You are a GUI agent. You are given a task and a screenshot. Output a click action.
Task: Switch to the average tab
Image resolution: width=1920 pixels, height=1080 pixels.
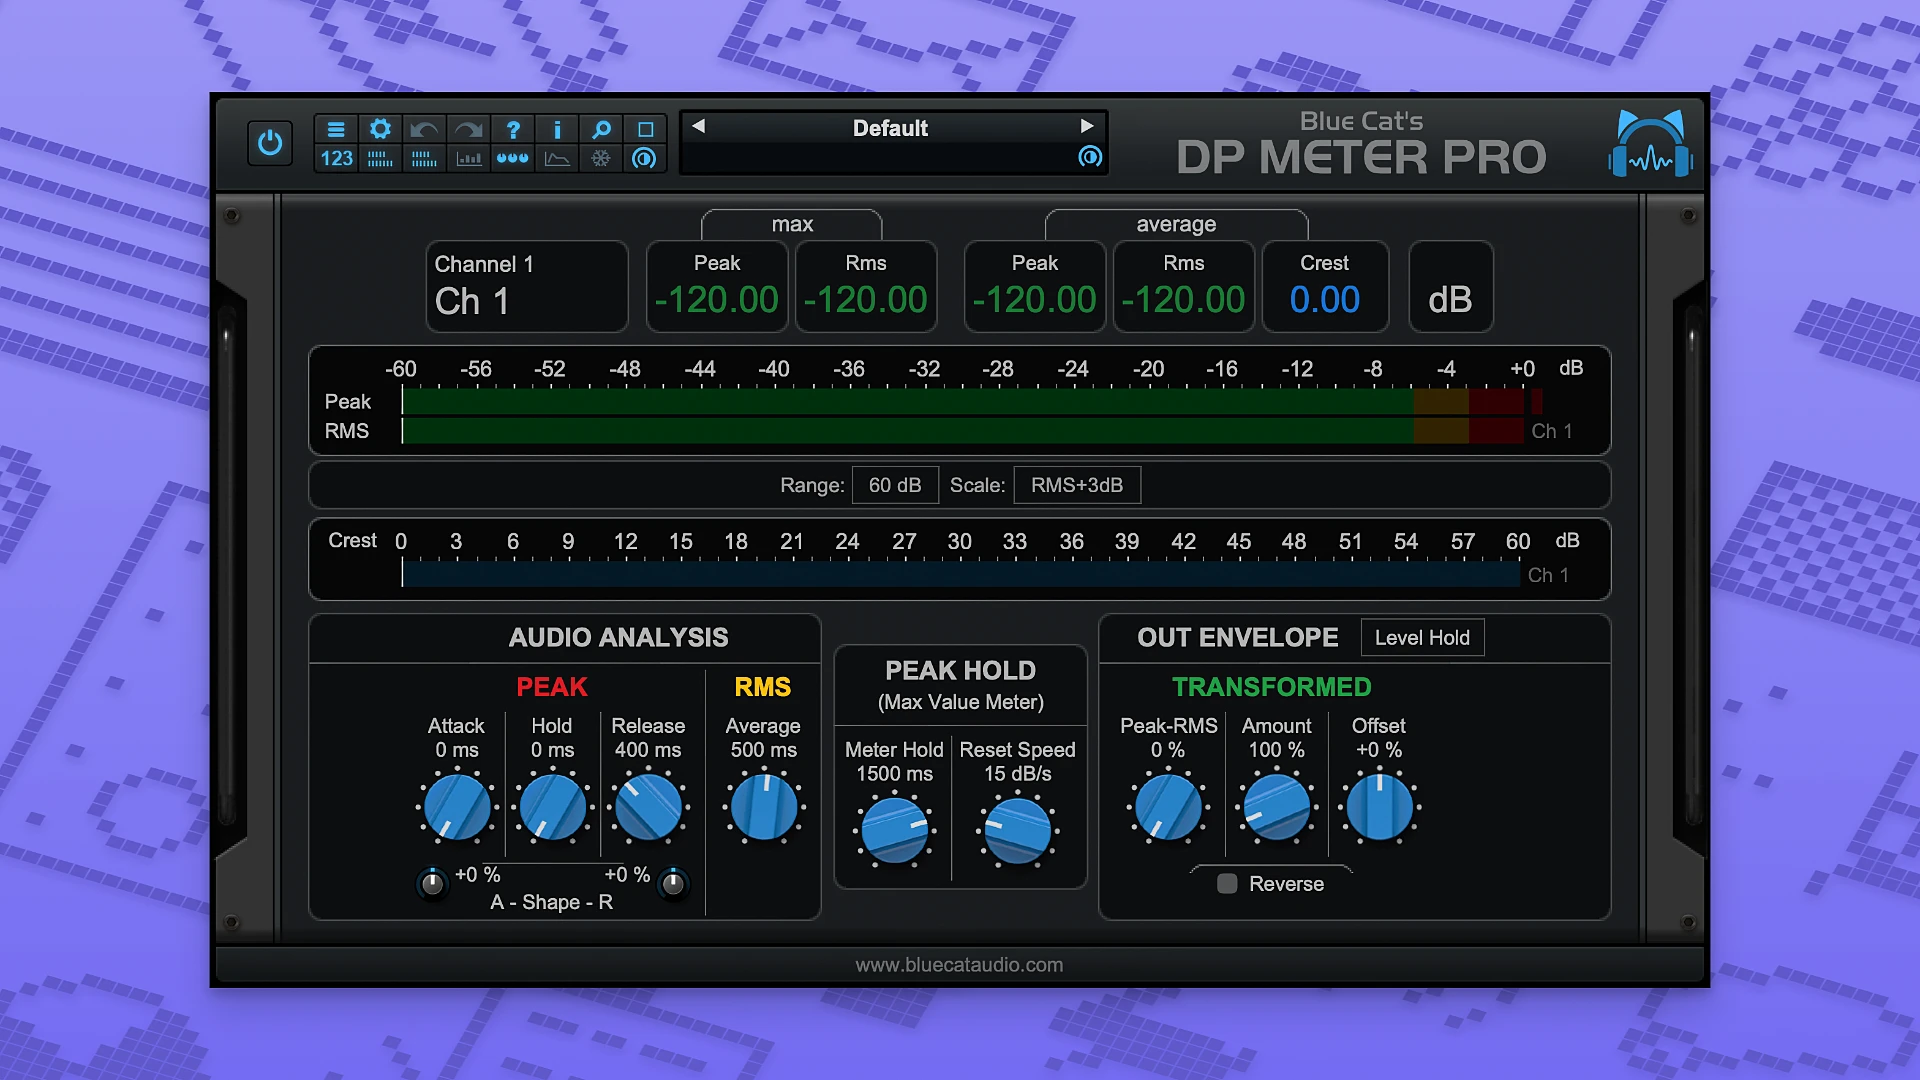coord(1176,224)
